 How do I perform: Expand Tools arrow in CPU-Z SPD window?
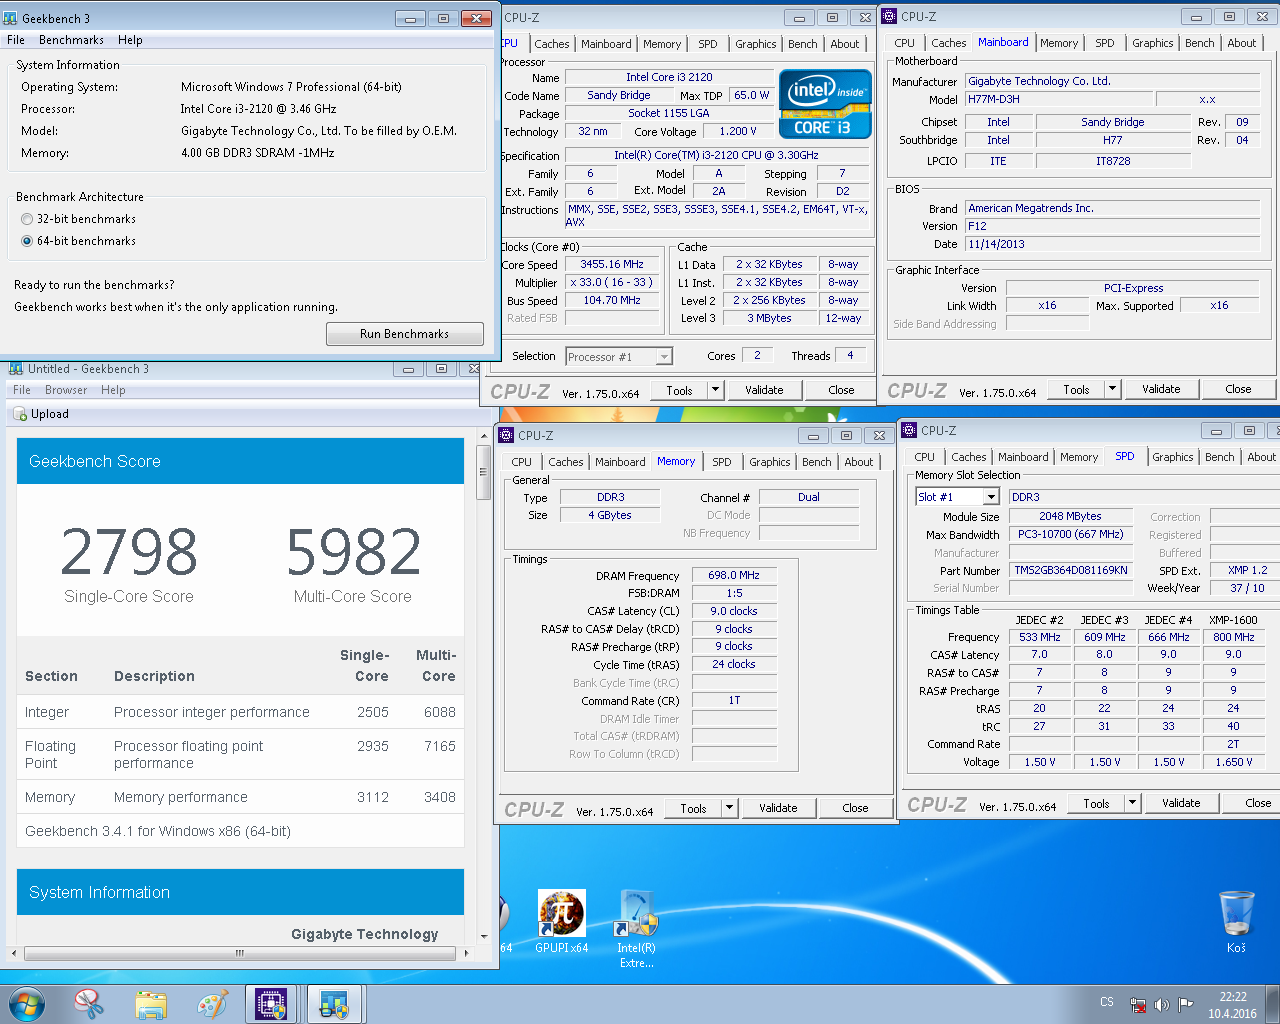click(1132, 803)
